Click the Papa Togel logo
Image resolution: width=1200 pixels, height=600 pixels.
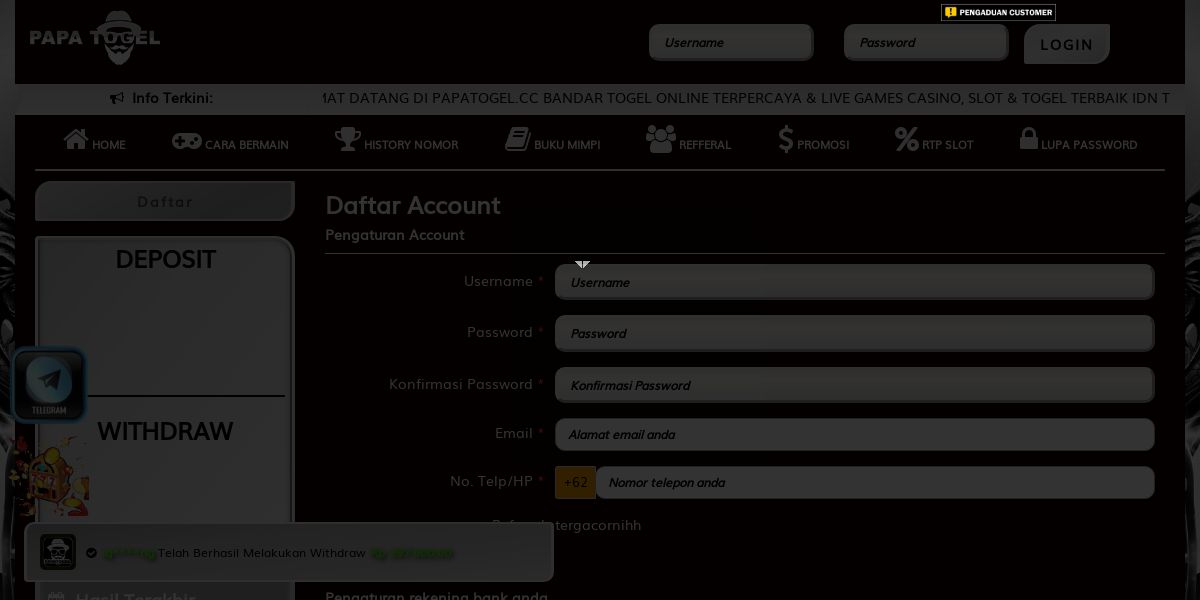point(95,38)
